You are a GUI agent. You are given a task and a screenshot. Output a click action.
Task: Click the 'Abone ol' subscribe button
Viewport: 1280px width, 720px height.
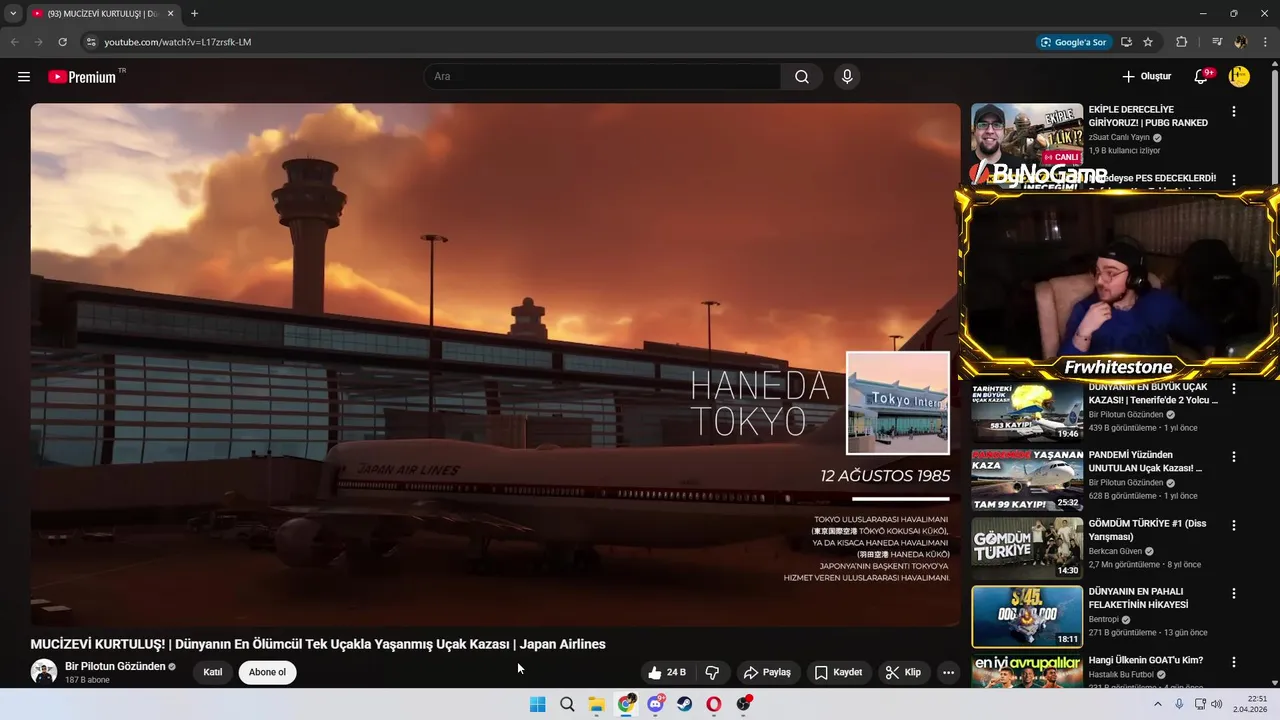coord(267,672)
